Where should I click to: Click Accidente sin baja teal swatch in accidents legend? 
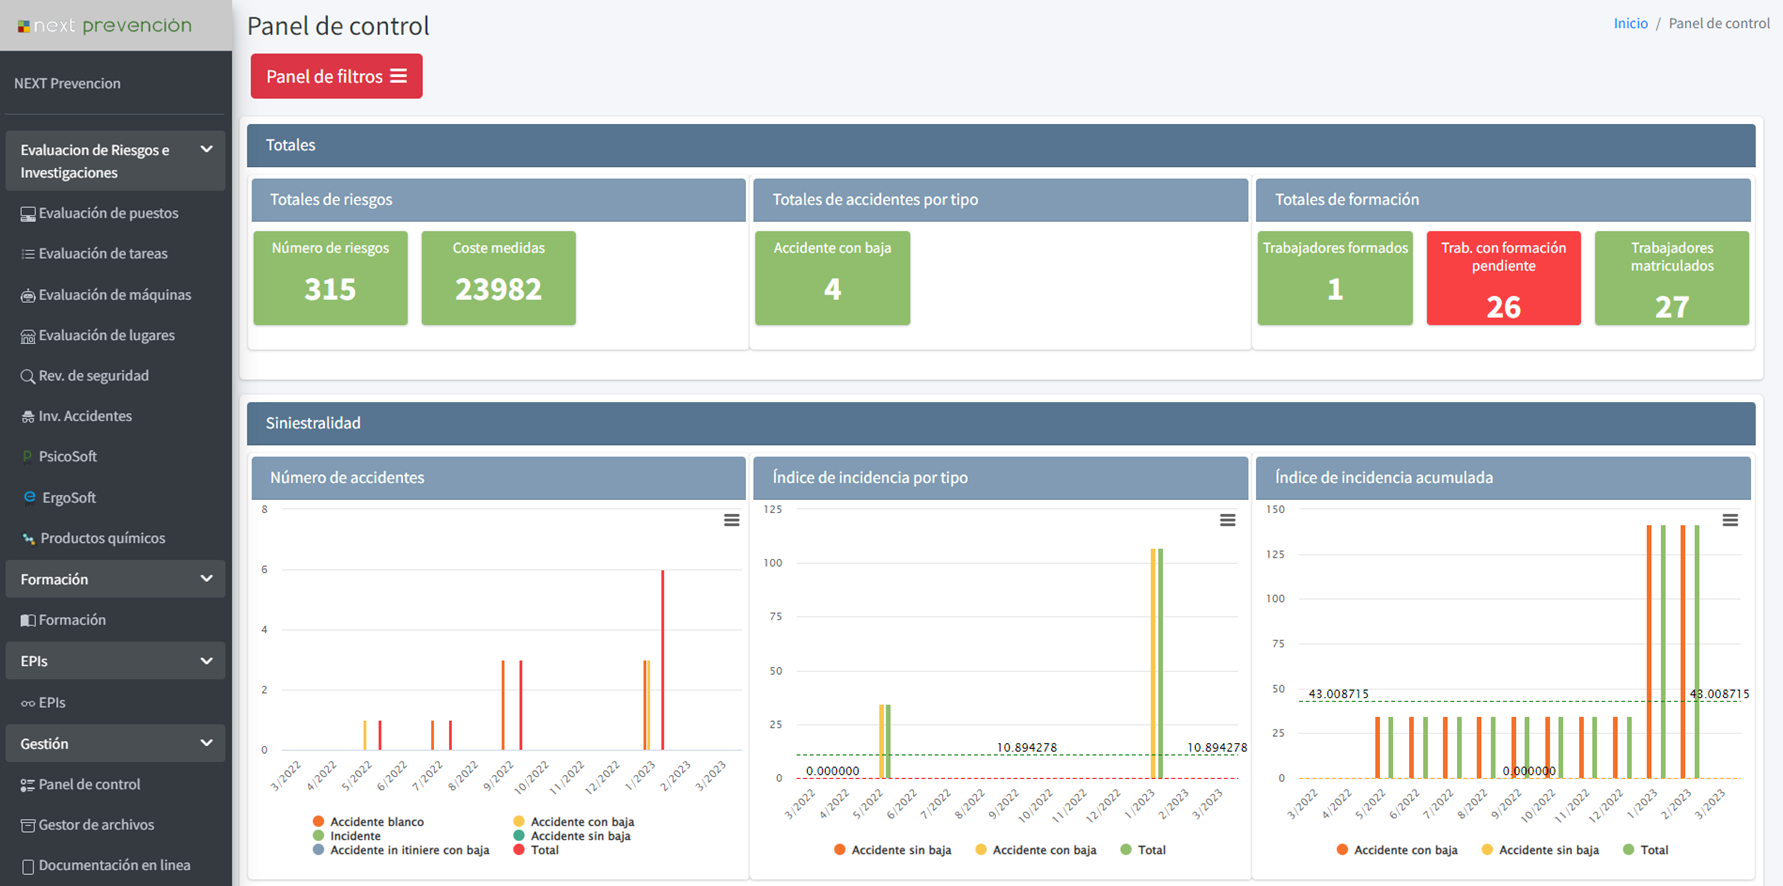519,836
